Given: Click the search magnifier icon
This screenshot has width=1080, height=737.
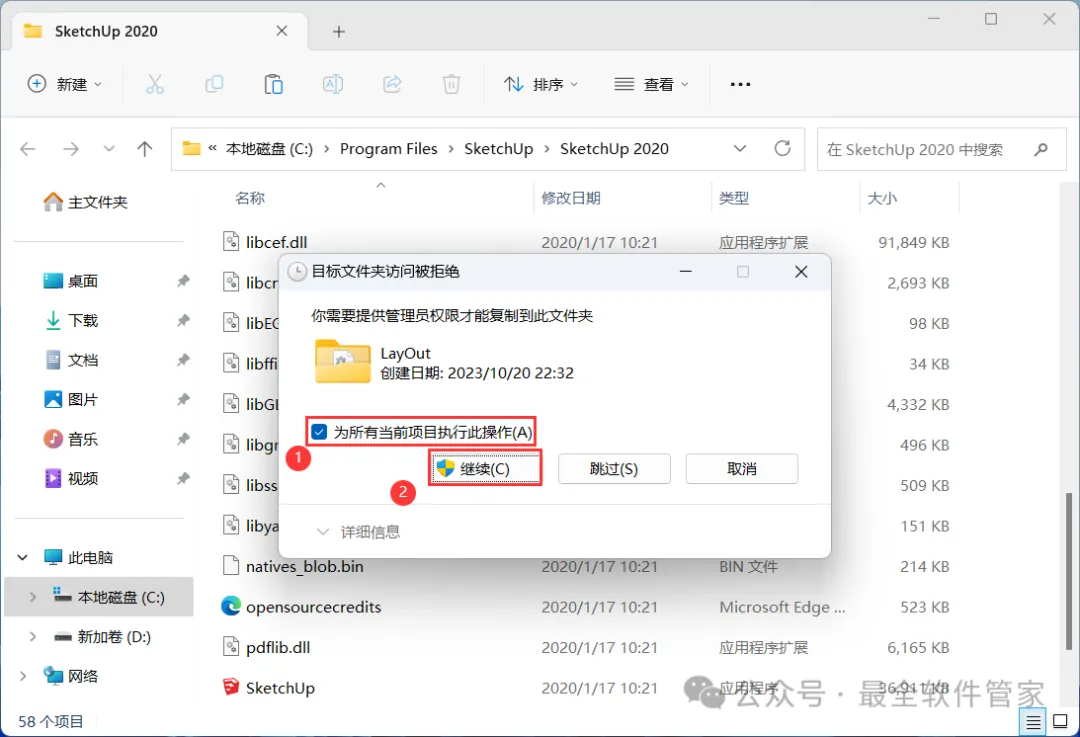Looking at the screenshot, I should pos(1041,149).
